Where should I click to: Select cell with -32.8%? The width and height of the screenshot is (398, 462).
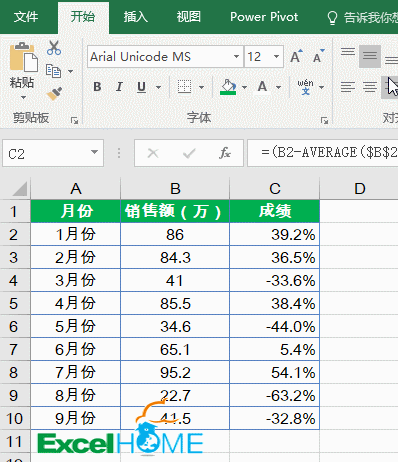(275, 418)
